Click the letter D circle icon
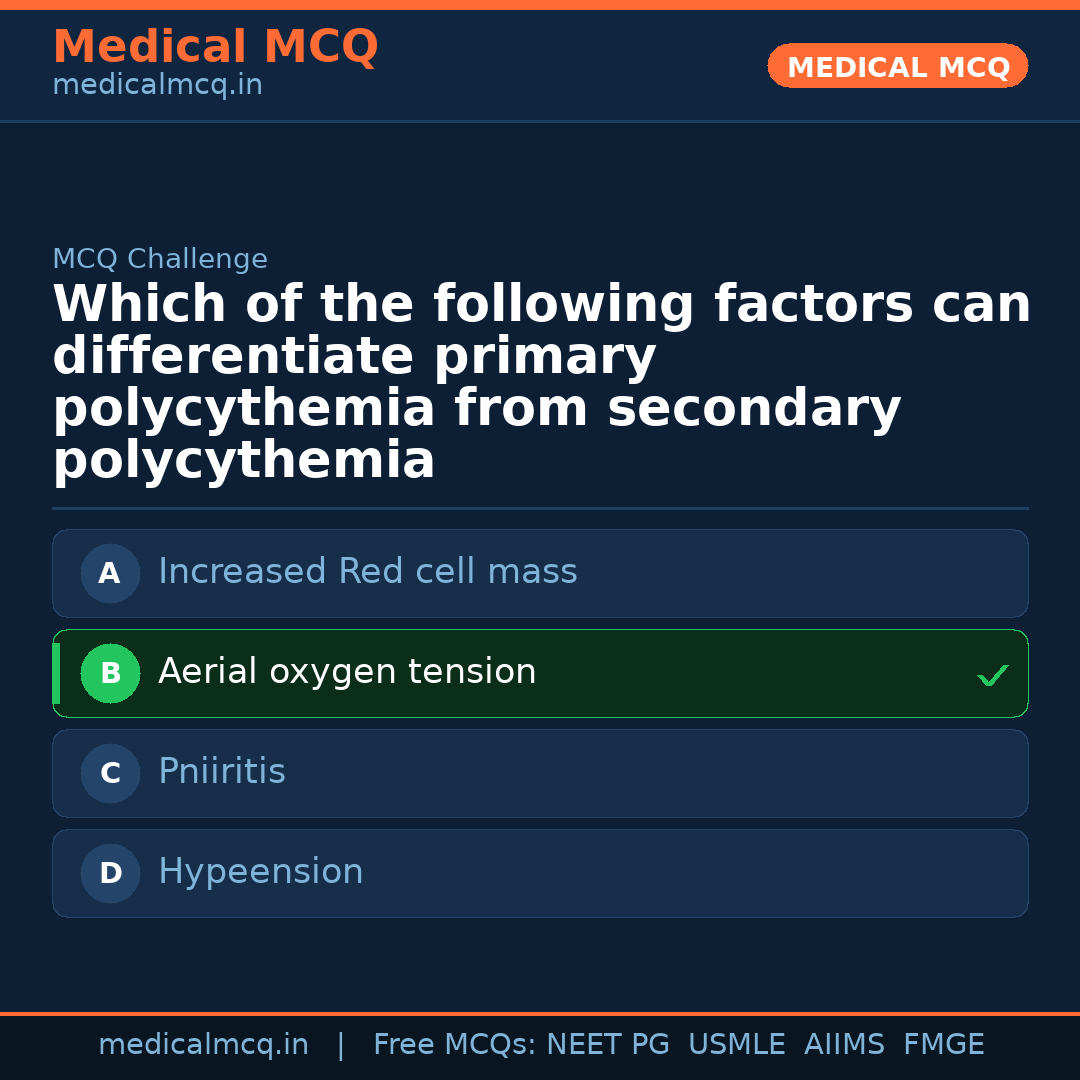Viewport: 1080px width, 1080px height. (x=110, y=874)
